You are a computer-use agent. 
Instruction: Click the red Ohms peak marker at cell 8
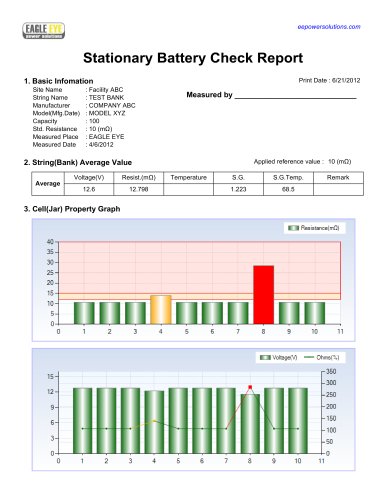pyautogui.click(x=250, y=387)
